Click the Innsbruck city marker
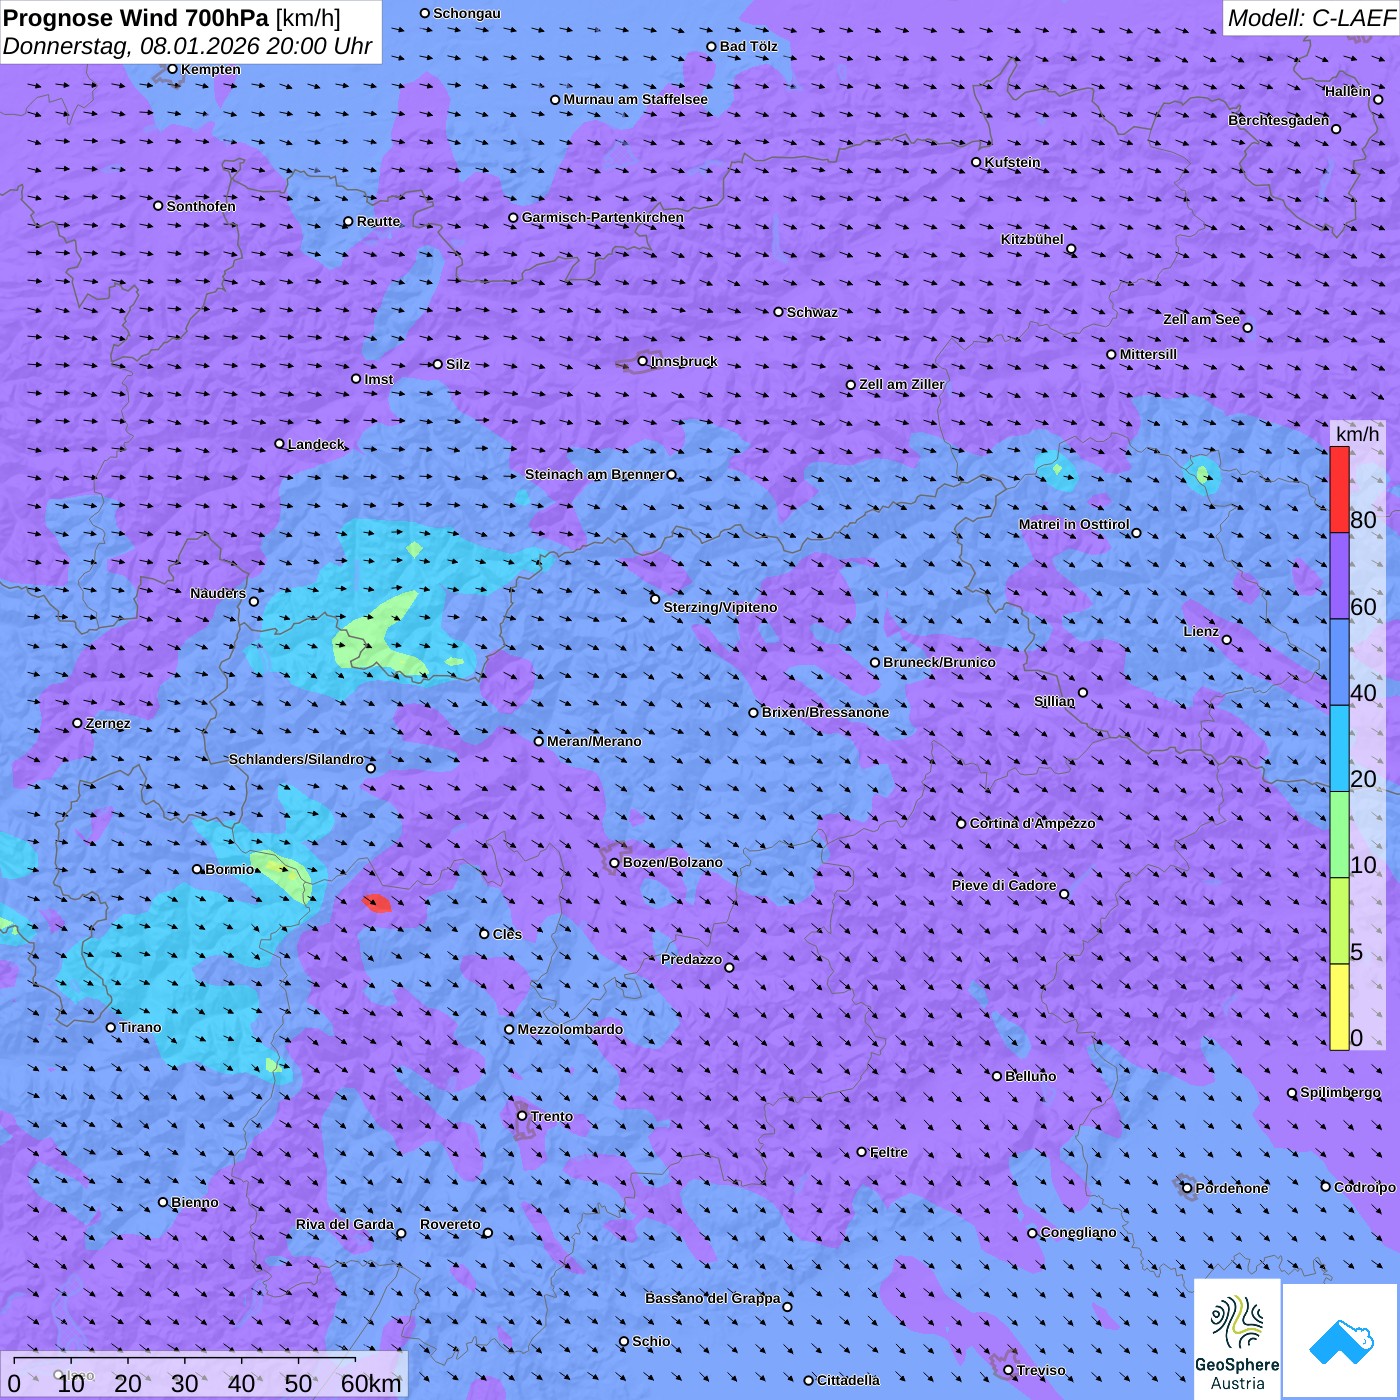Image resolution: width=1400 pixels, height=1400 pixels. click(x=643, y=361)
